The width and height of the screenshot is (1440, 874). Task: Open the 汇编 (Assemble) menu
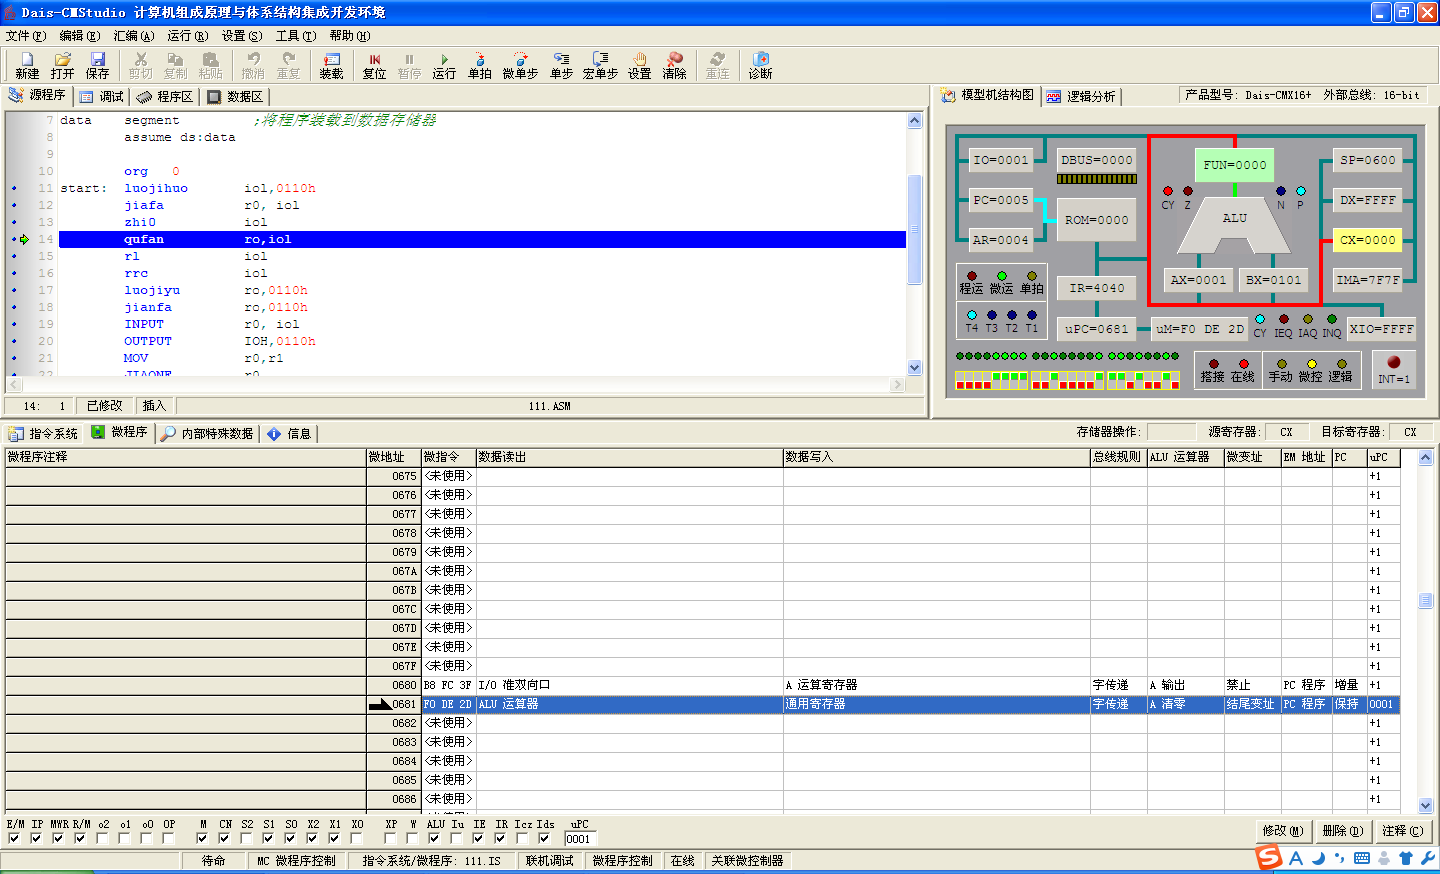pos(133,35)
